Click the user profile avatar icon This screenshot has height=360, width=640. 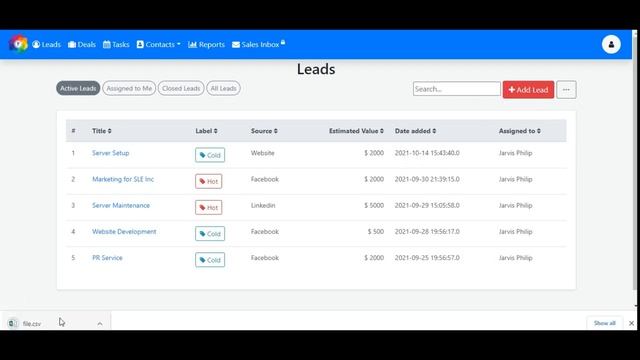tap(611, 44)
